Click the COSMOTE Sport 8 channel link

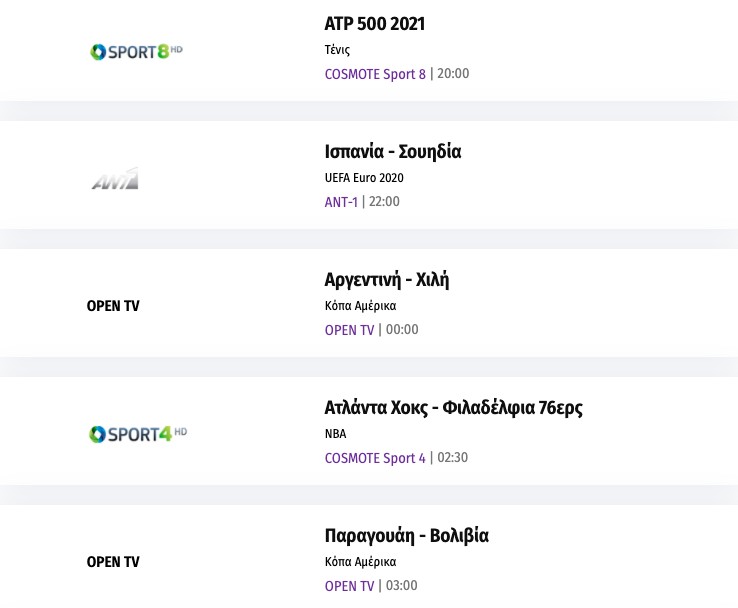(x=375, y=74)
